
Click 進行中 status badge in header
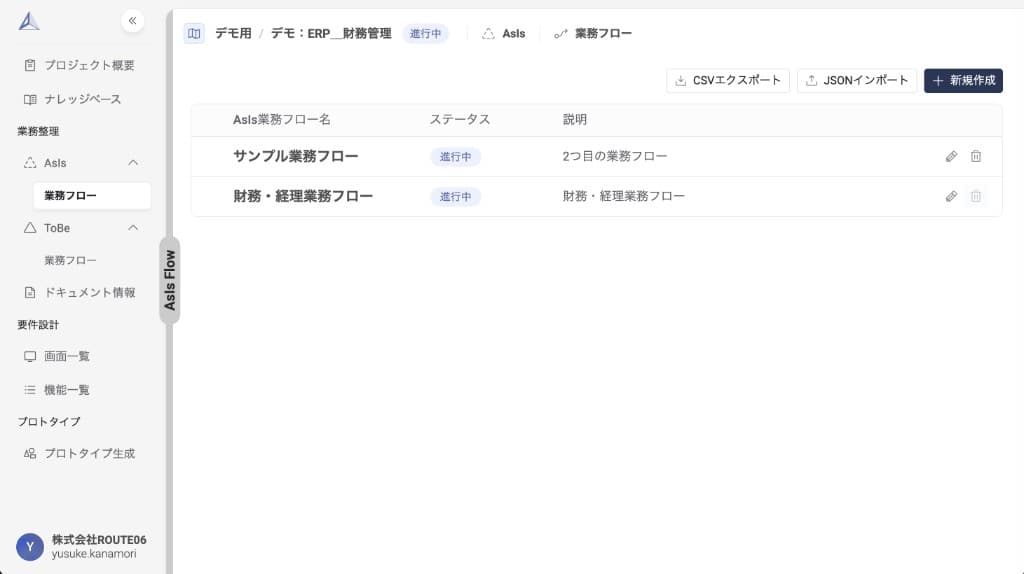tap(425, 33)
